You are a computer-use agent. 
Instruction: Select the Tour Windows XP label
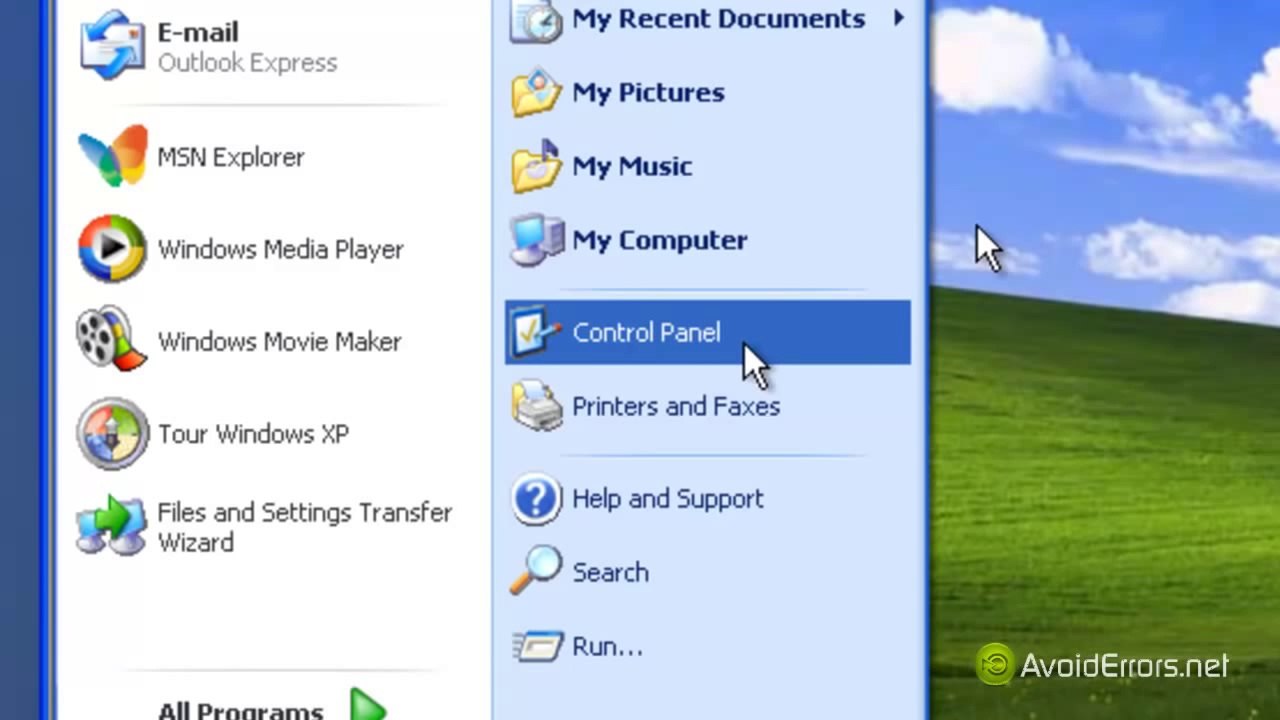(253, 434)
